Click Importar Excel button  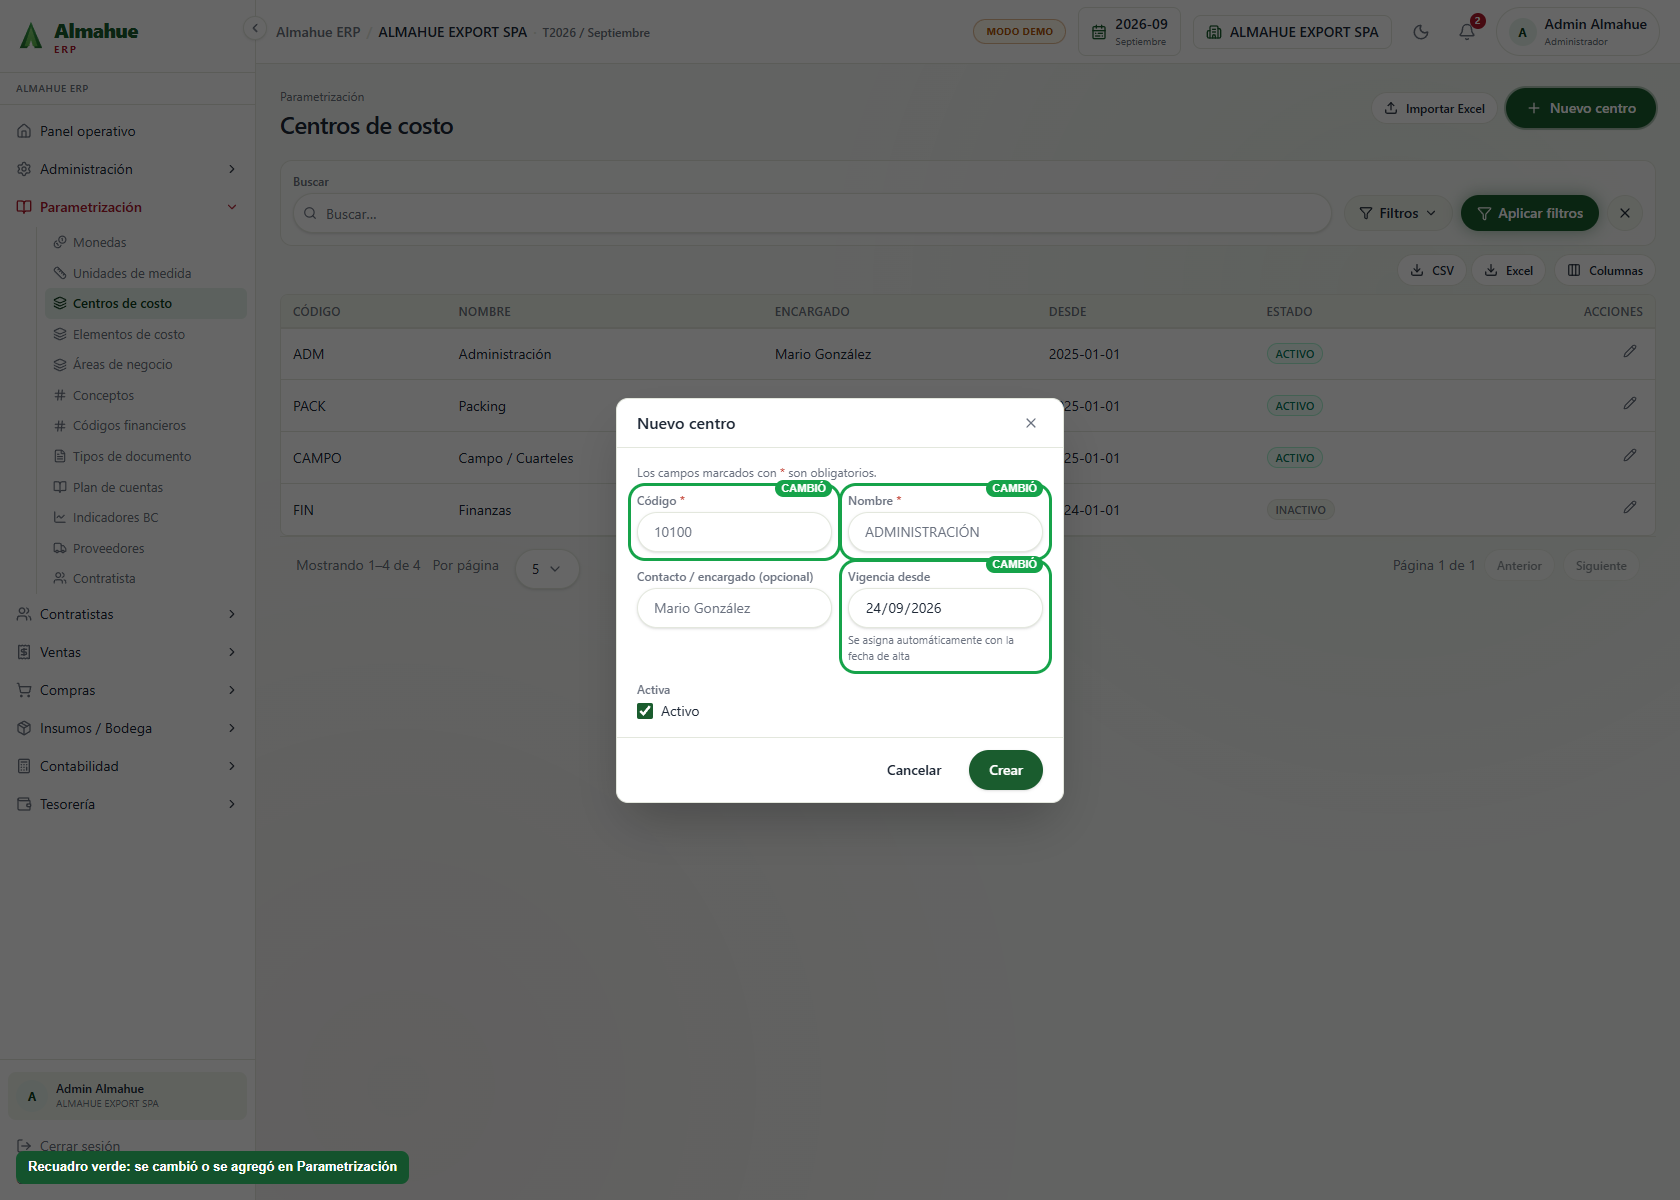1434,108
